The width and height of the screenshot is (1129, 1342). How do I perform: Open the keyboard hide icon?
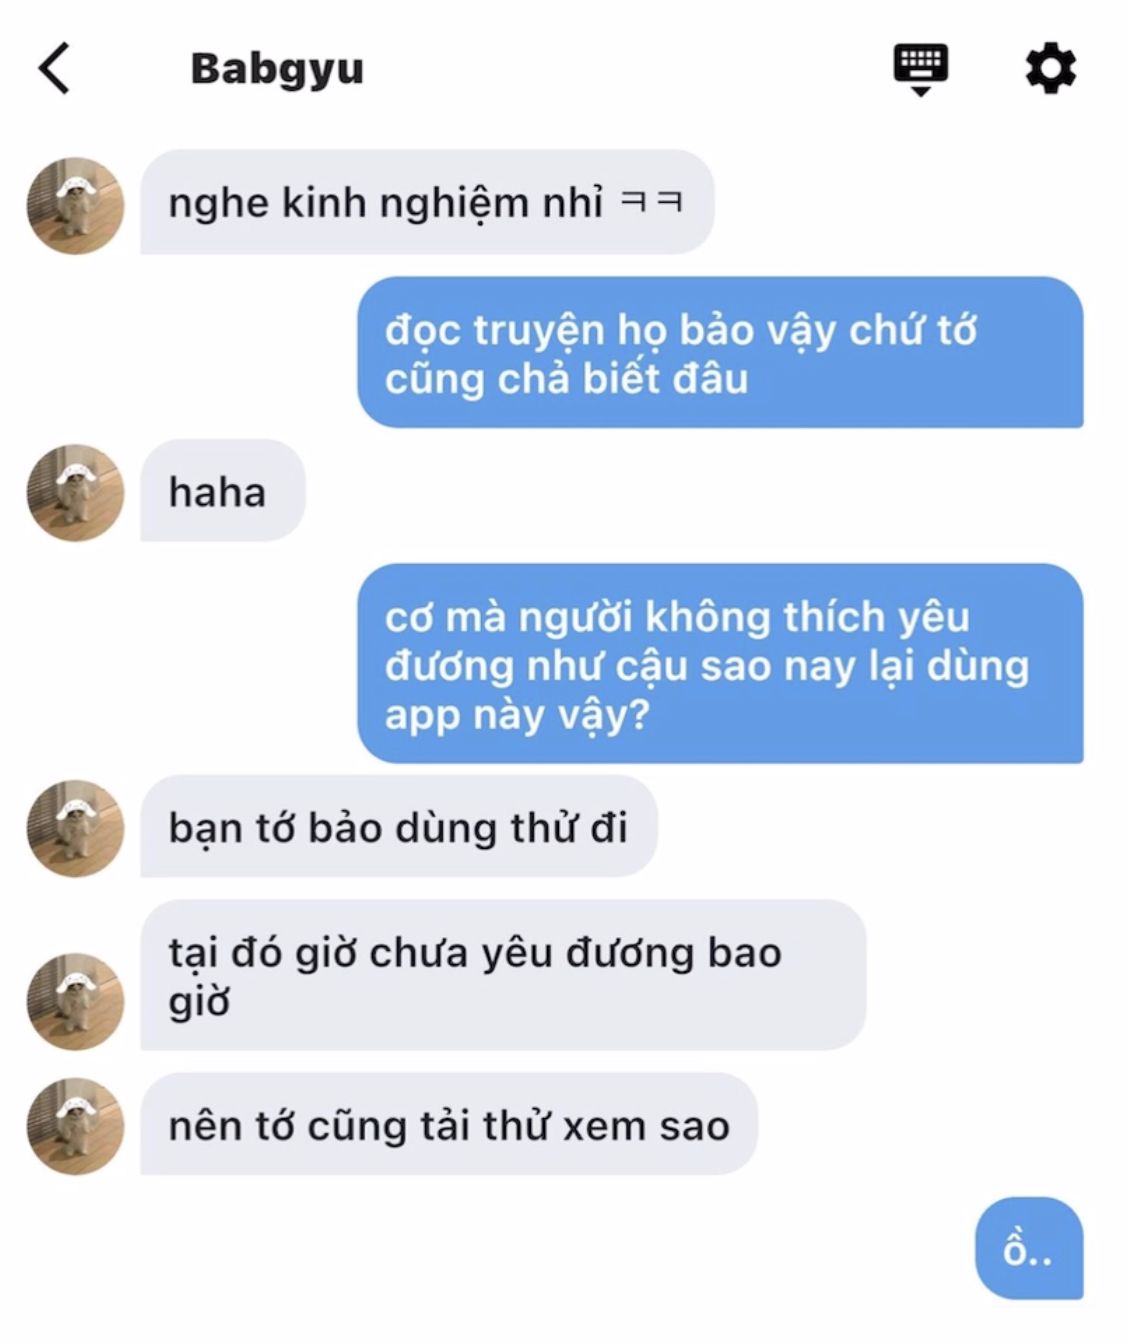(920, 69)
